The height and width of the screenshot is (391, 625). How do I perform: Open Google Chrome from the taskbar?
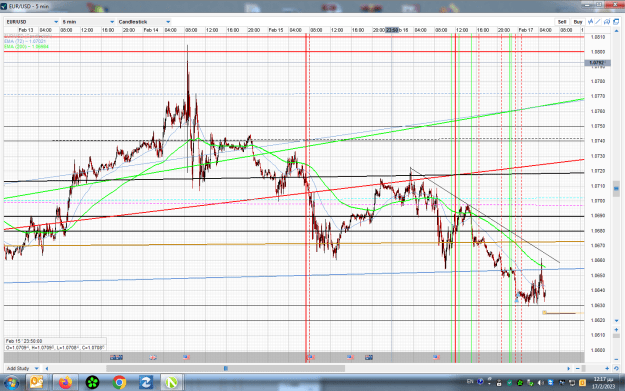(x=119, y=383)
